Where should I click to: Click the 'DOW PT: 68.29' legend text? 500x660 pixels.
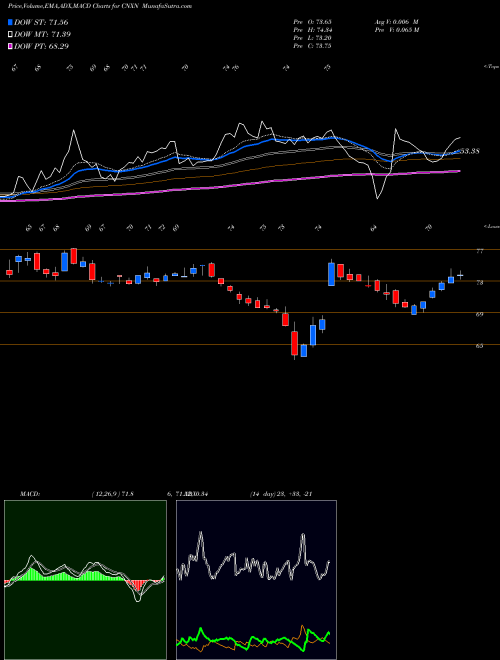42,46
